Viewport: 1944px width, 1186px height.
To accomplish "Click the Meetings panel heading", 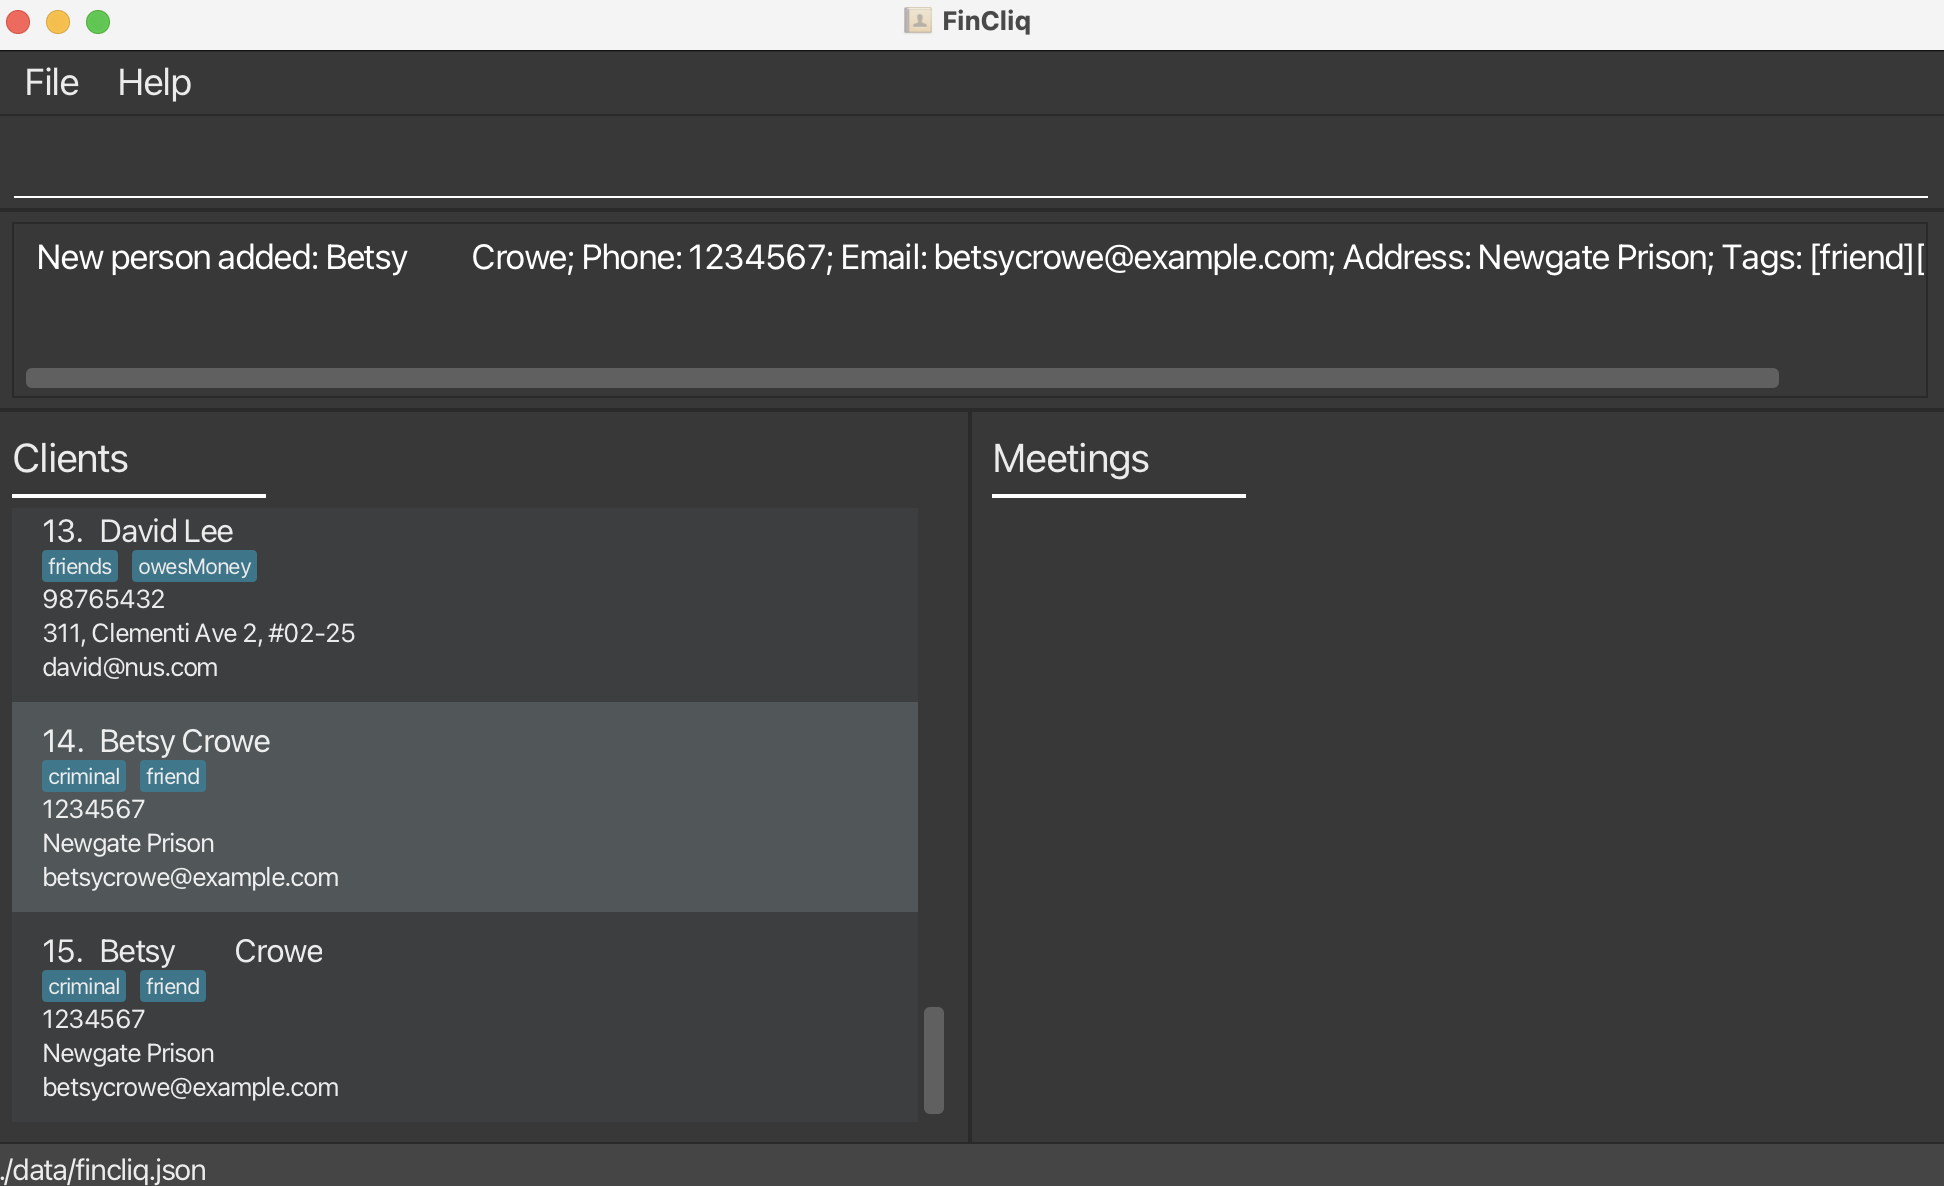I will coord(1070,459).
